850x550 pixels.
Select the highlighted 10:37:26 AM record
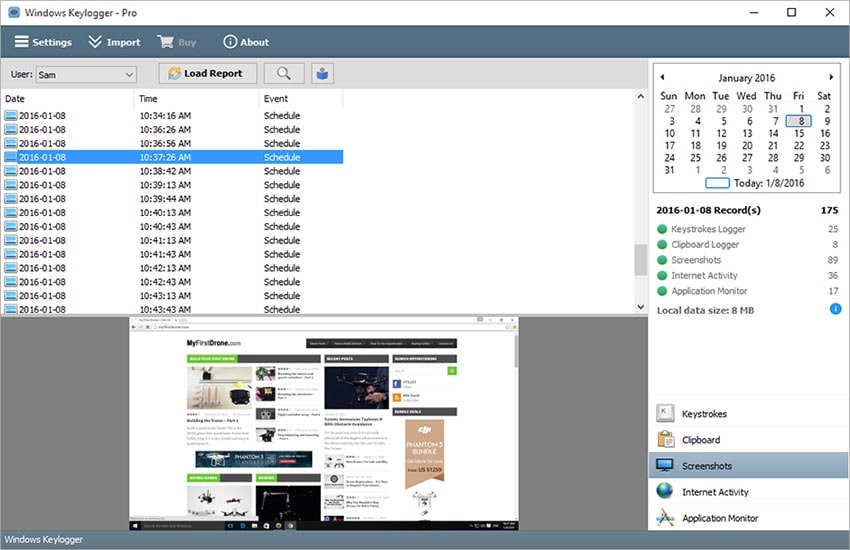172,157
